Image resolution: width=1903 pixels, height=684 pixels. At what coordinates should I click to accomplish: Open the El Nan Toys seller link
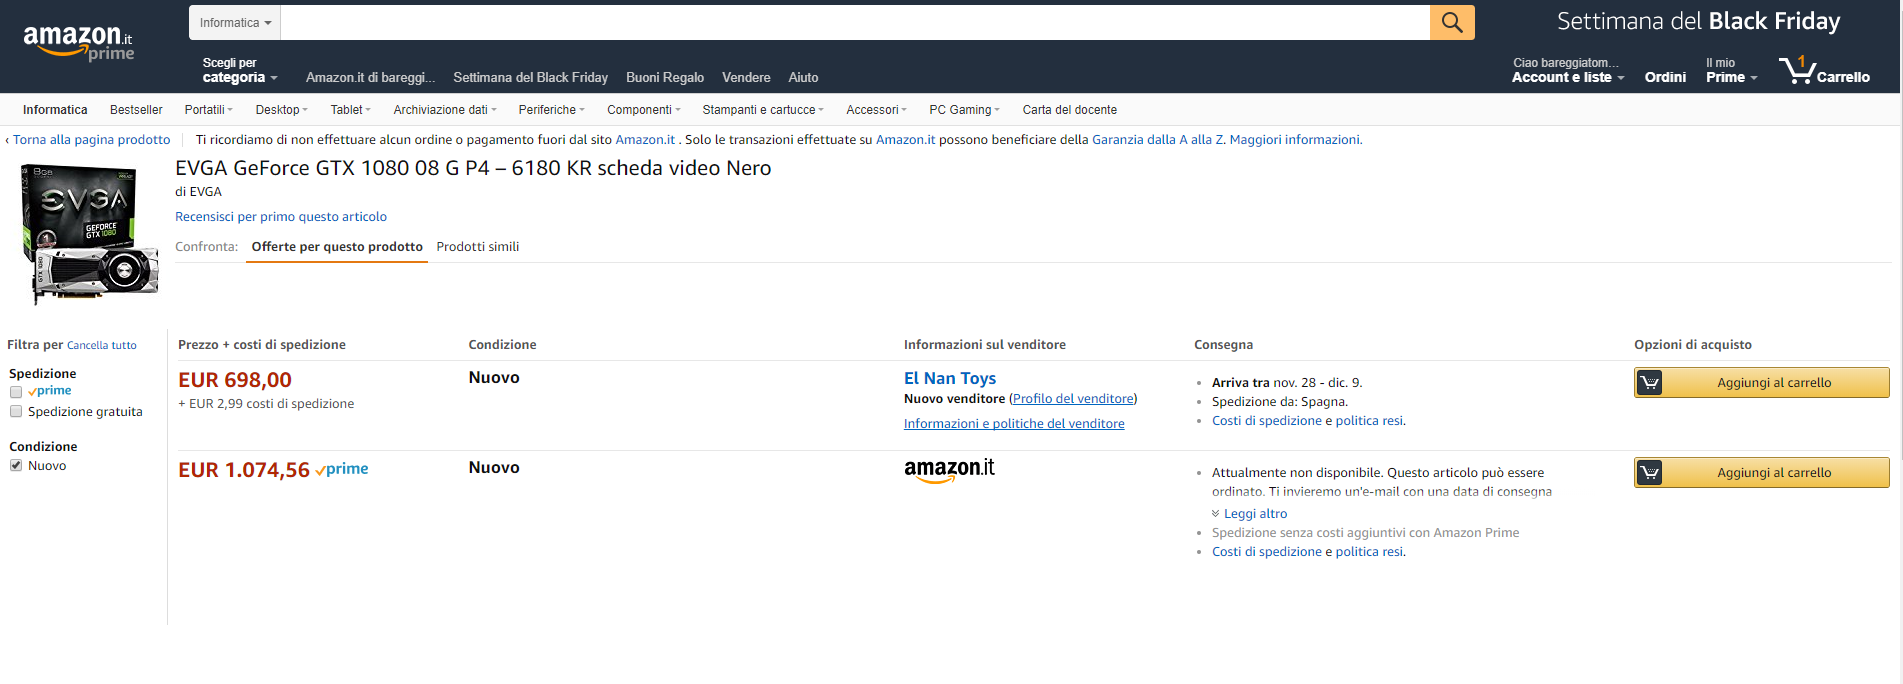pyautogui.click(x=950, y=378)
